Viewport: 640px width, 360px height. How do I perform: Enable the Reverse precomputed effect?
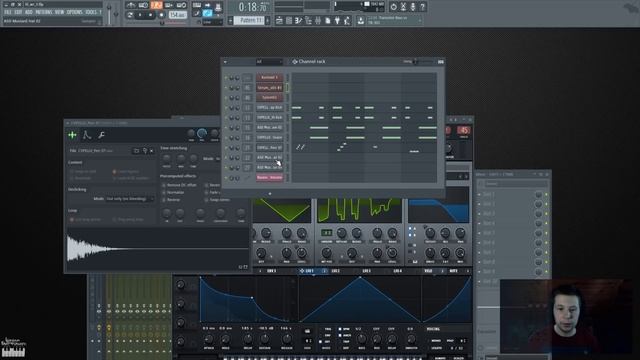(x=171, y=200)
